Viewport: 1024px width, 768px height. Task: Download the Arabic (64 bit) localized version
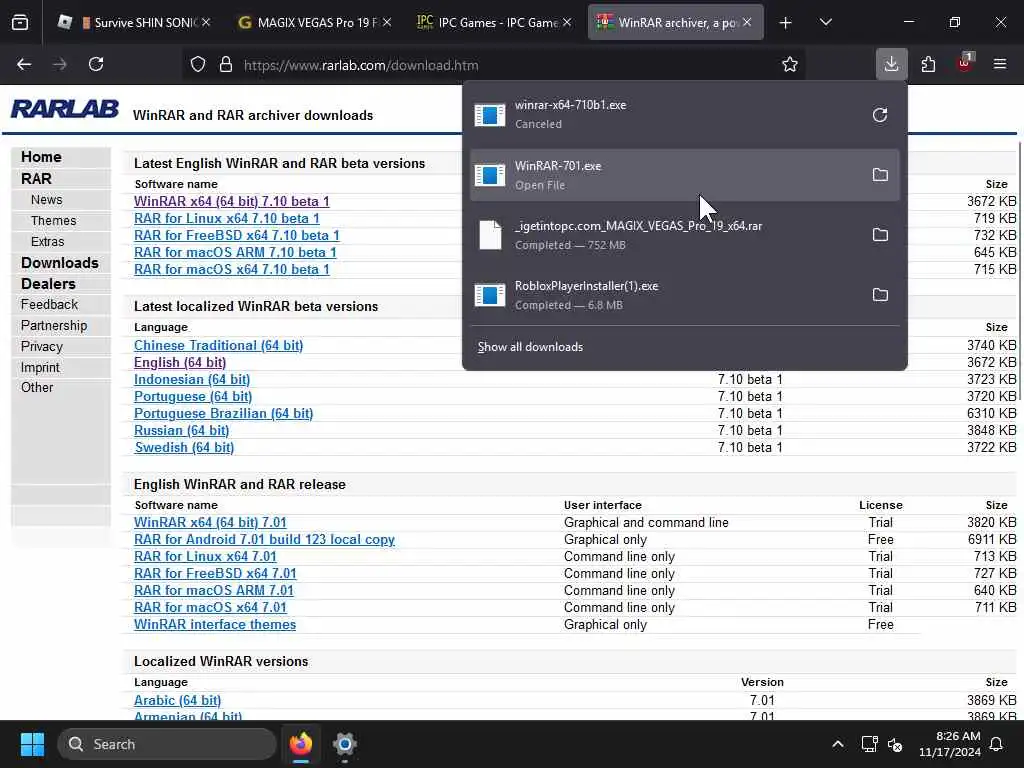click(178, 701)
